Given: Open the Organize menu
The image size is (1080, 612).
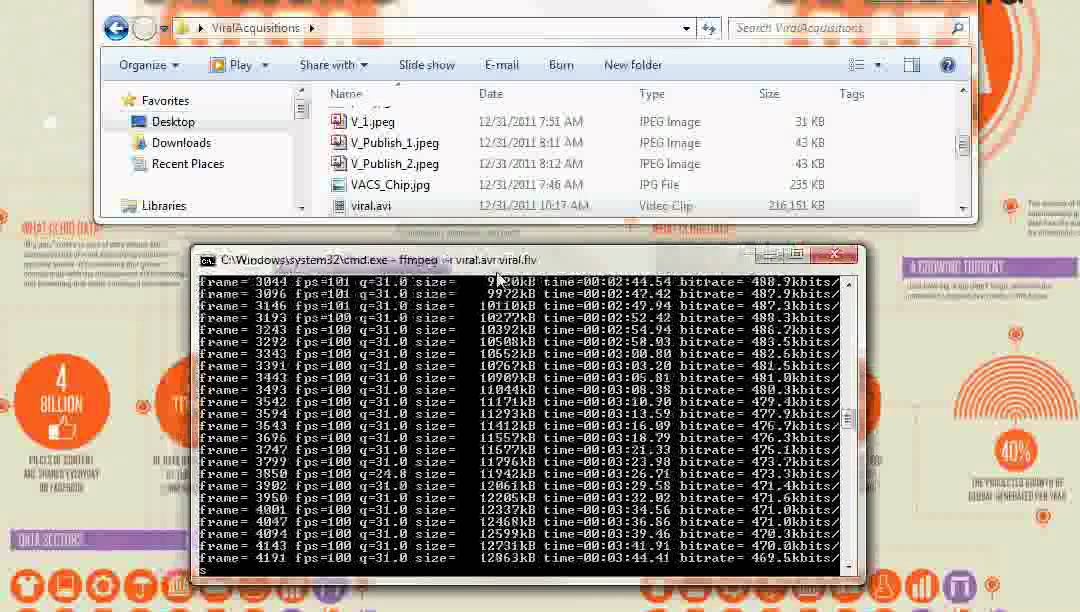Looking at the screenshot, I should click(x=149, y=65).
